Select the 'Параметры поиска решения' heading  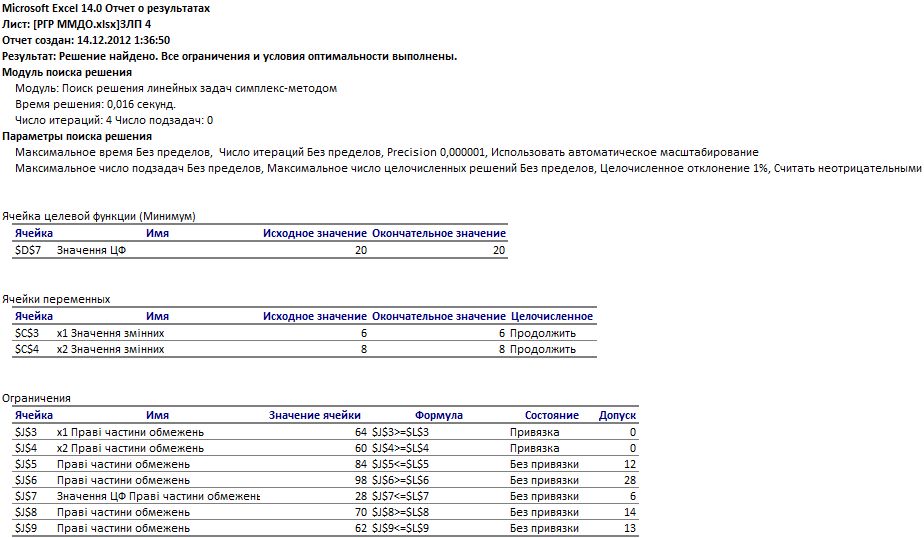pyautogui.click(x=77, y=136)
